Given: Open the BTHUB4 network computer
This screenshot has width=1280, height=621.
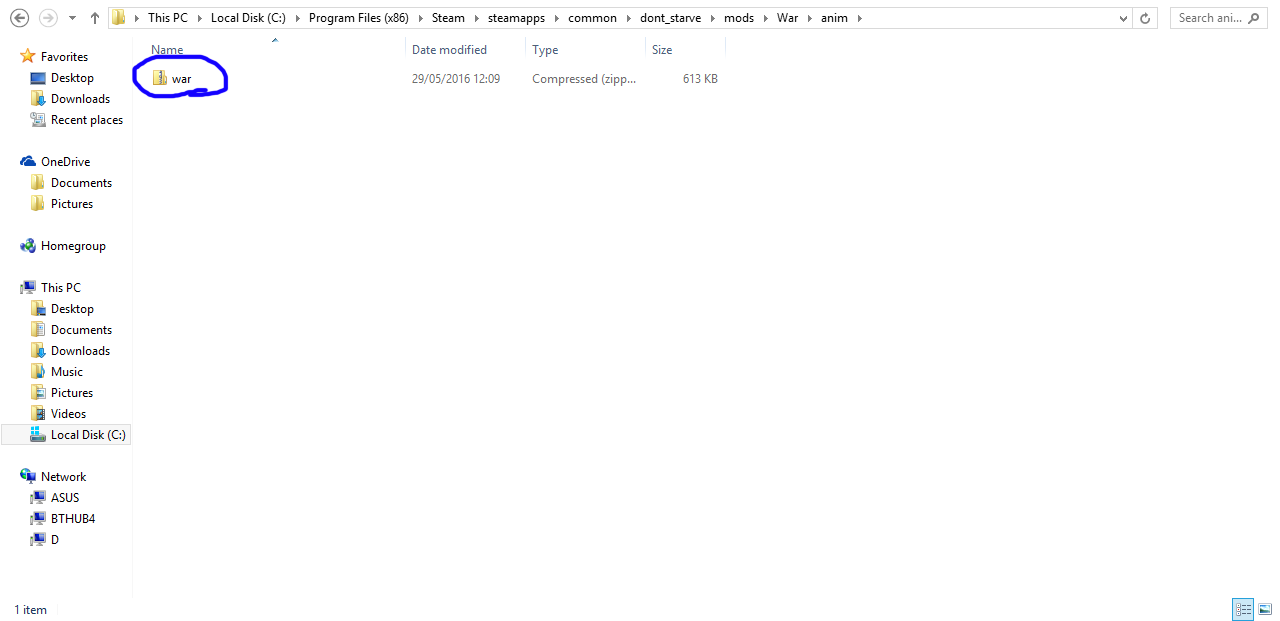Looking at the screenshot, I should pos(73,519).
